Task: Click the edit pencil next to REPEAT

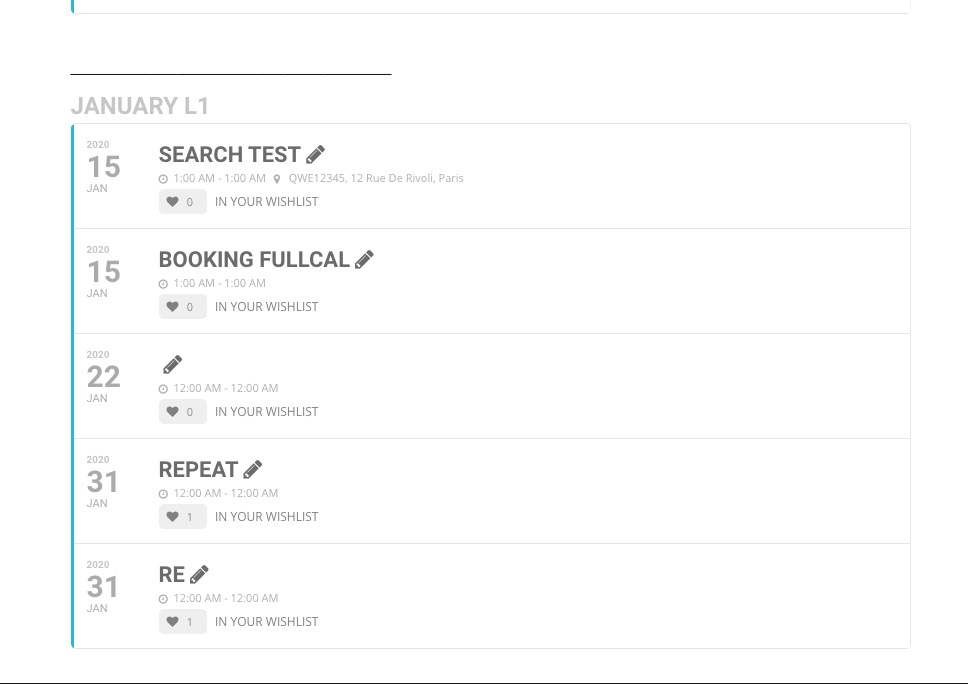Action: coord(253,469)
